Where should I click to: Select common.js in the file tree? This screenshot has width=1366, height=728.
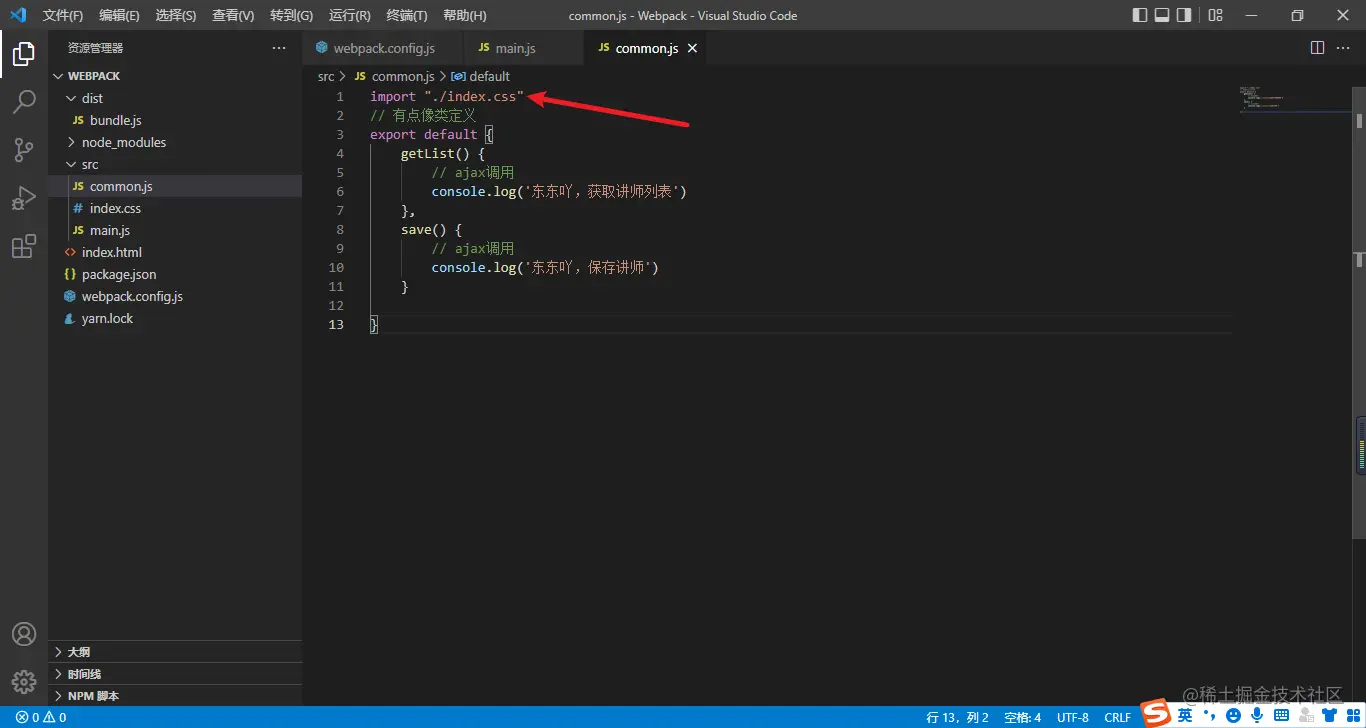coord(175,186)
